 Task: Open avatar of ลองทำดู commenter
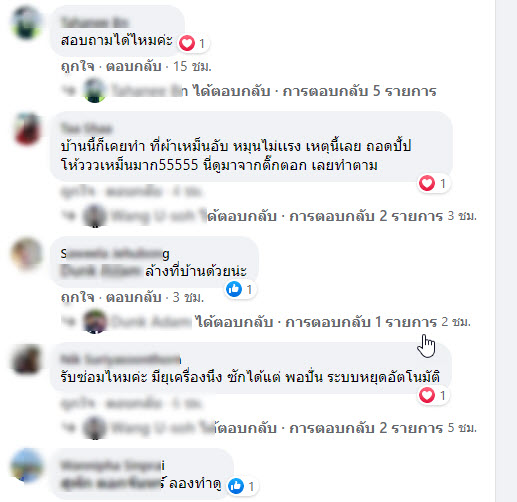click(26, 465)
